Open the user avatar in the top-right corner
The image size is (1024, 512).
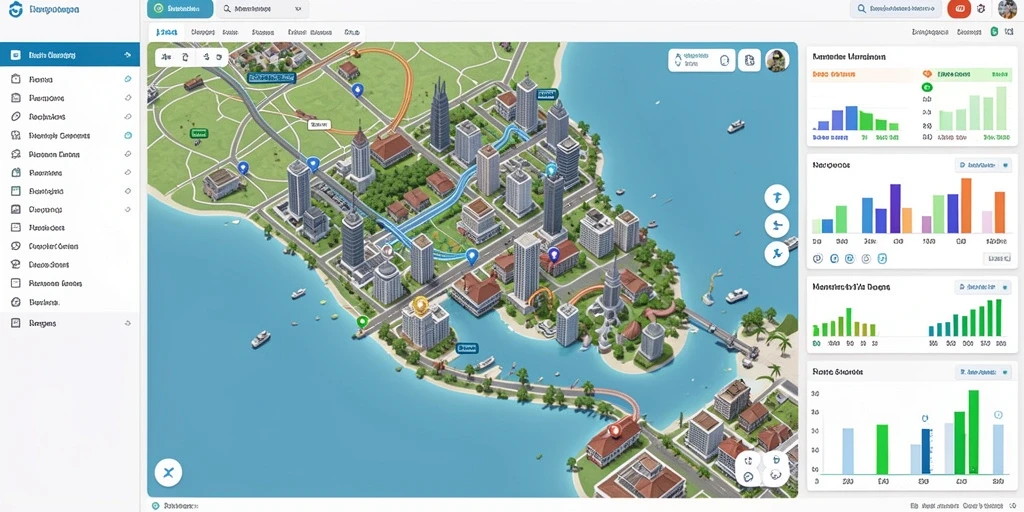pos(1007,9)
